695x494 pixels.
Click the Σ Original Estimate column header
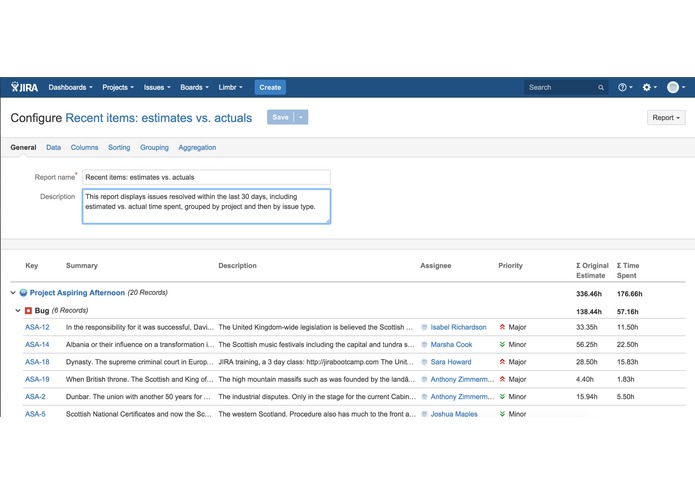coord(592,270)
